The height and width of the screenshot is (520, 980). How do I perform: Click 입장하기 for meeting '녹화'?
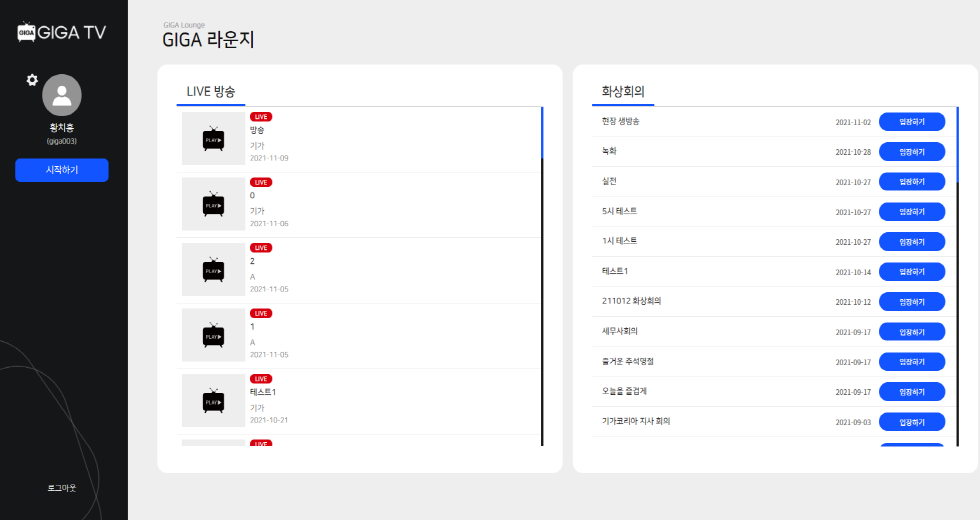click(x=912, y=152)
